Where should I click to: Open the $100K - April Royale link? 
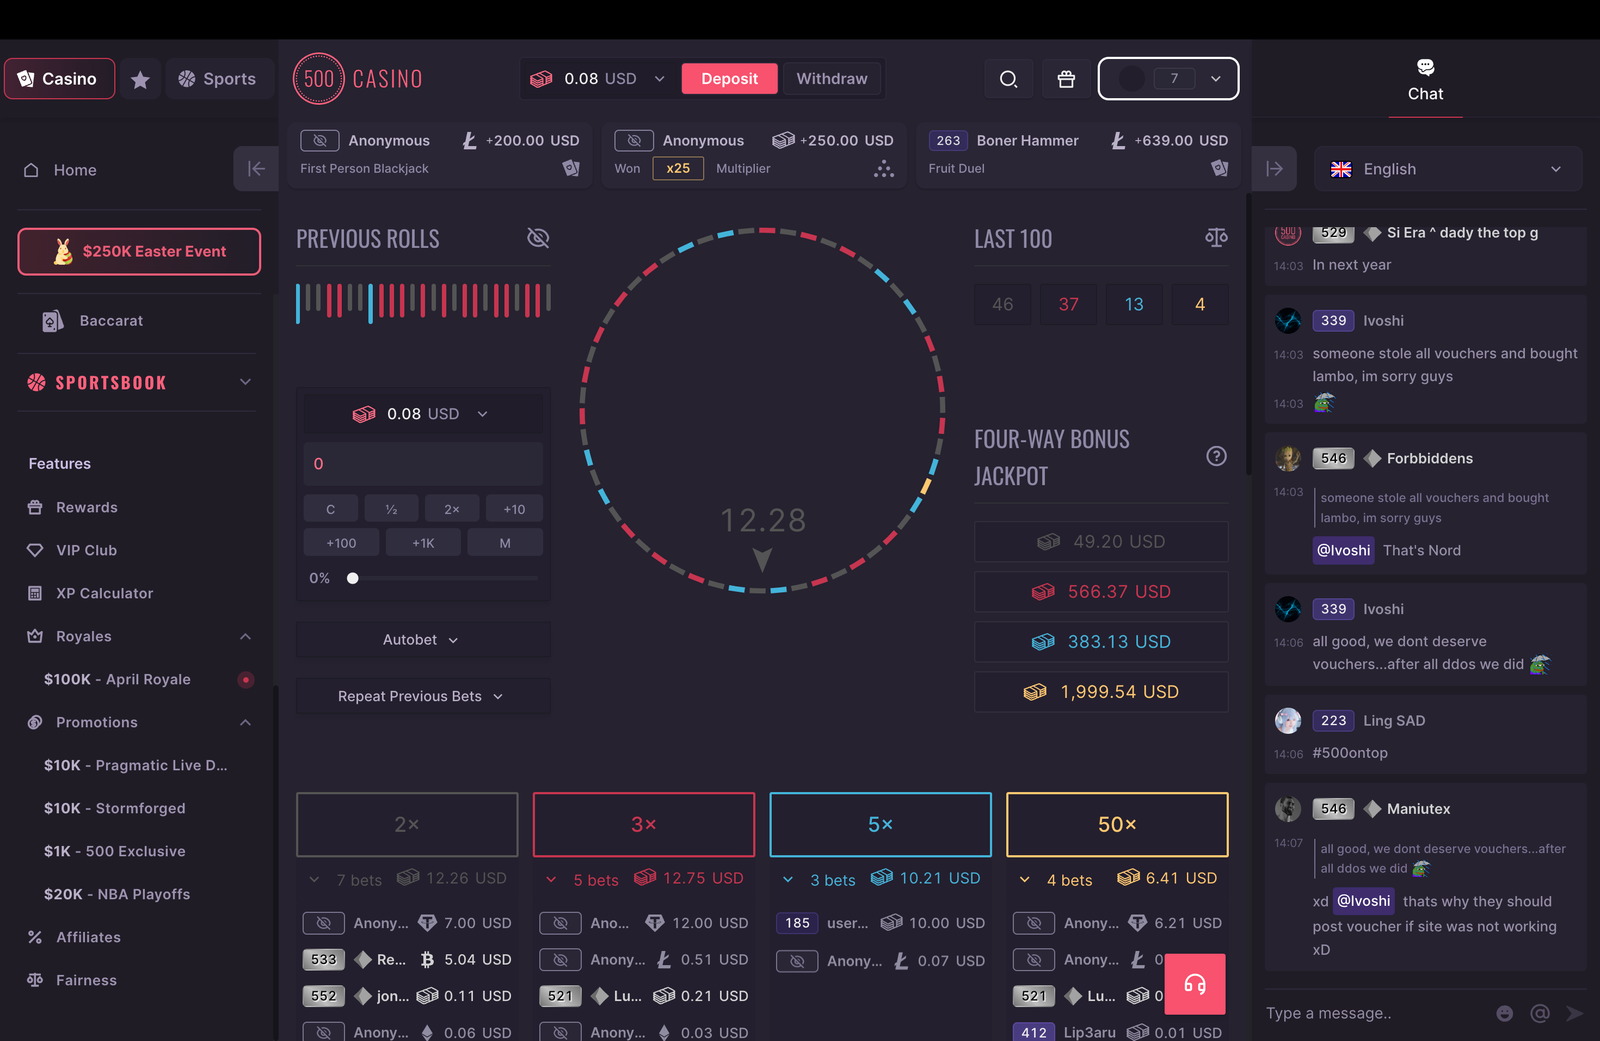click(x=117, y=680)
